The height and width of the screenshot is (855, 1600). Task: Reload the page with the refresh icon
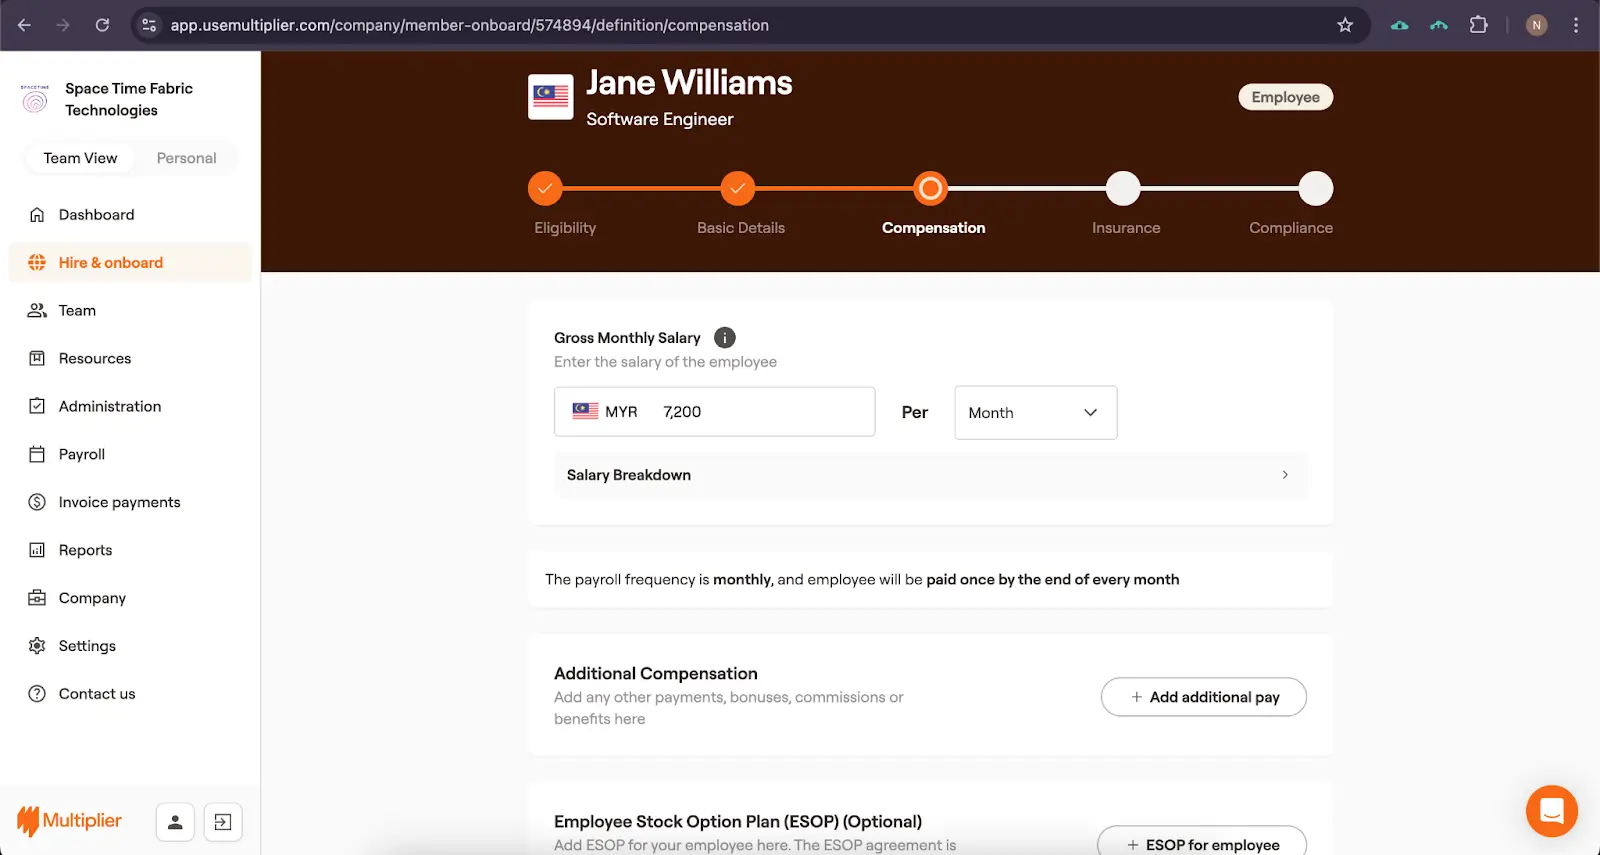(x=102, y=25)
